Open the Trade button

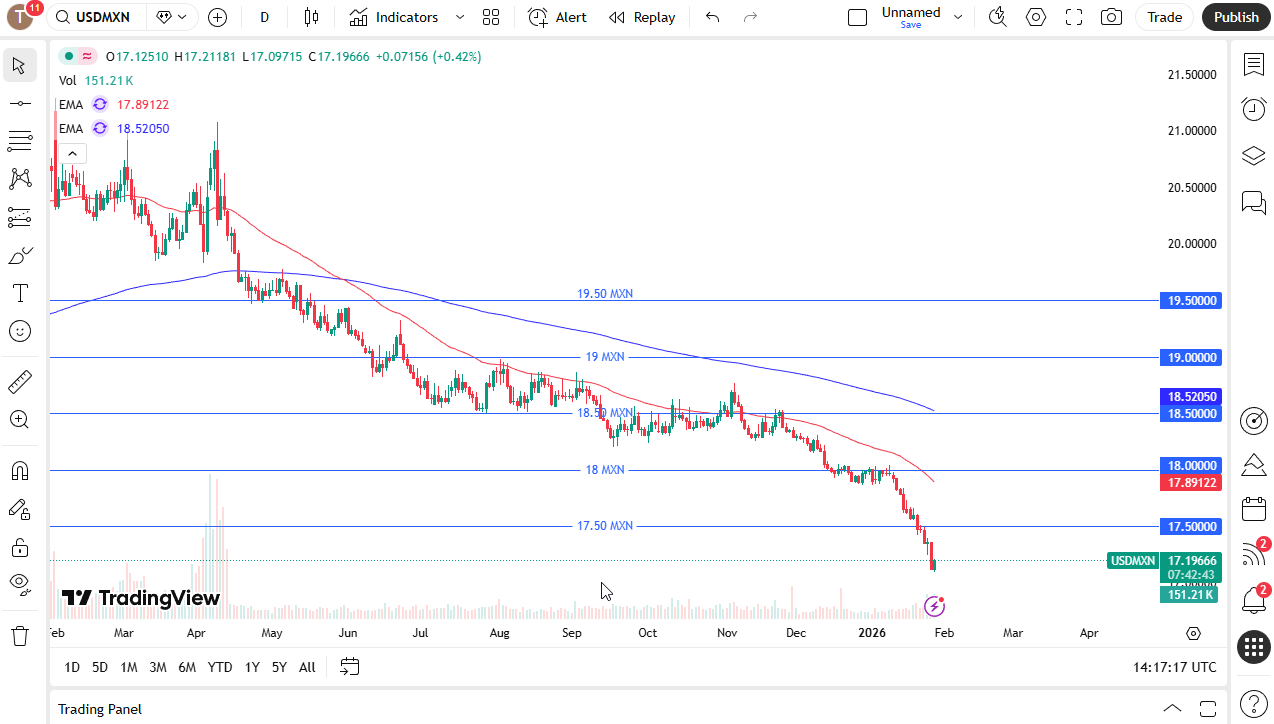click(x=1164, y=17)
